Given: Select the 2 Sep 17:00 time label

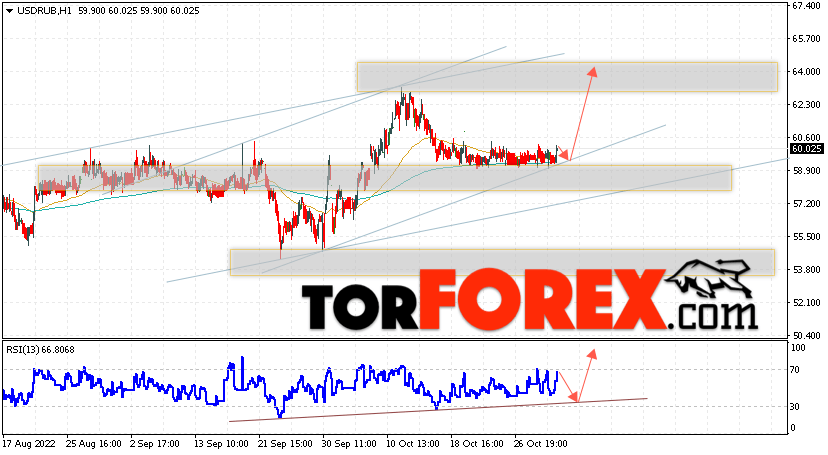Looking at the screenshot, I should point(155,444).
